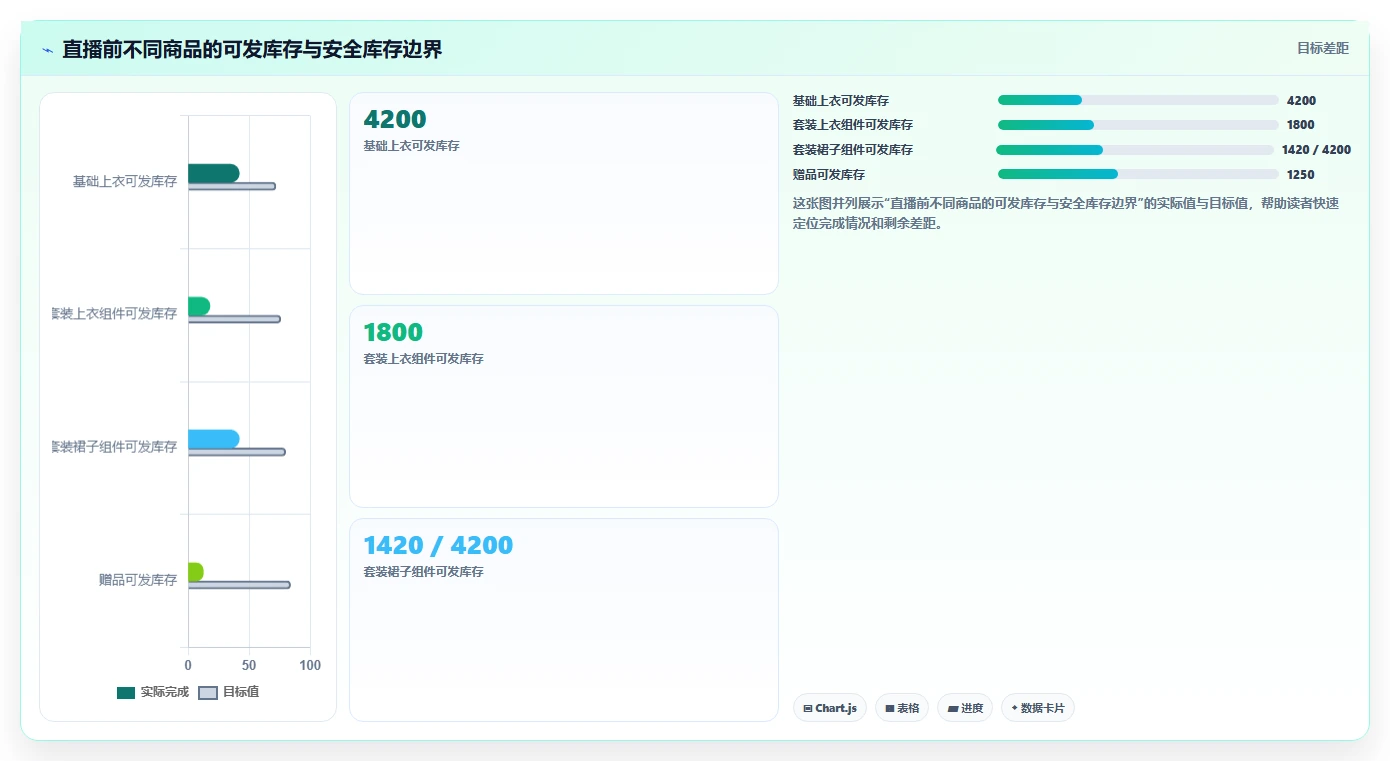Click the main title 直播前不同商品的可发库存与安全库存边界
Viewport: 1390px width, 761px height.
pos(252,50)
